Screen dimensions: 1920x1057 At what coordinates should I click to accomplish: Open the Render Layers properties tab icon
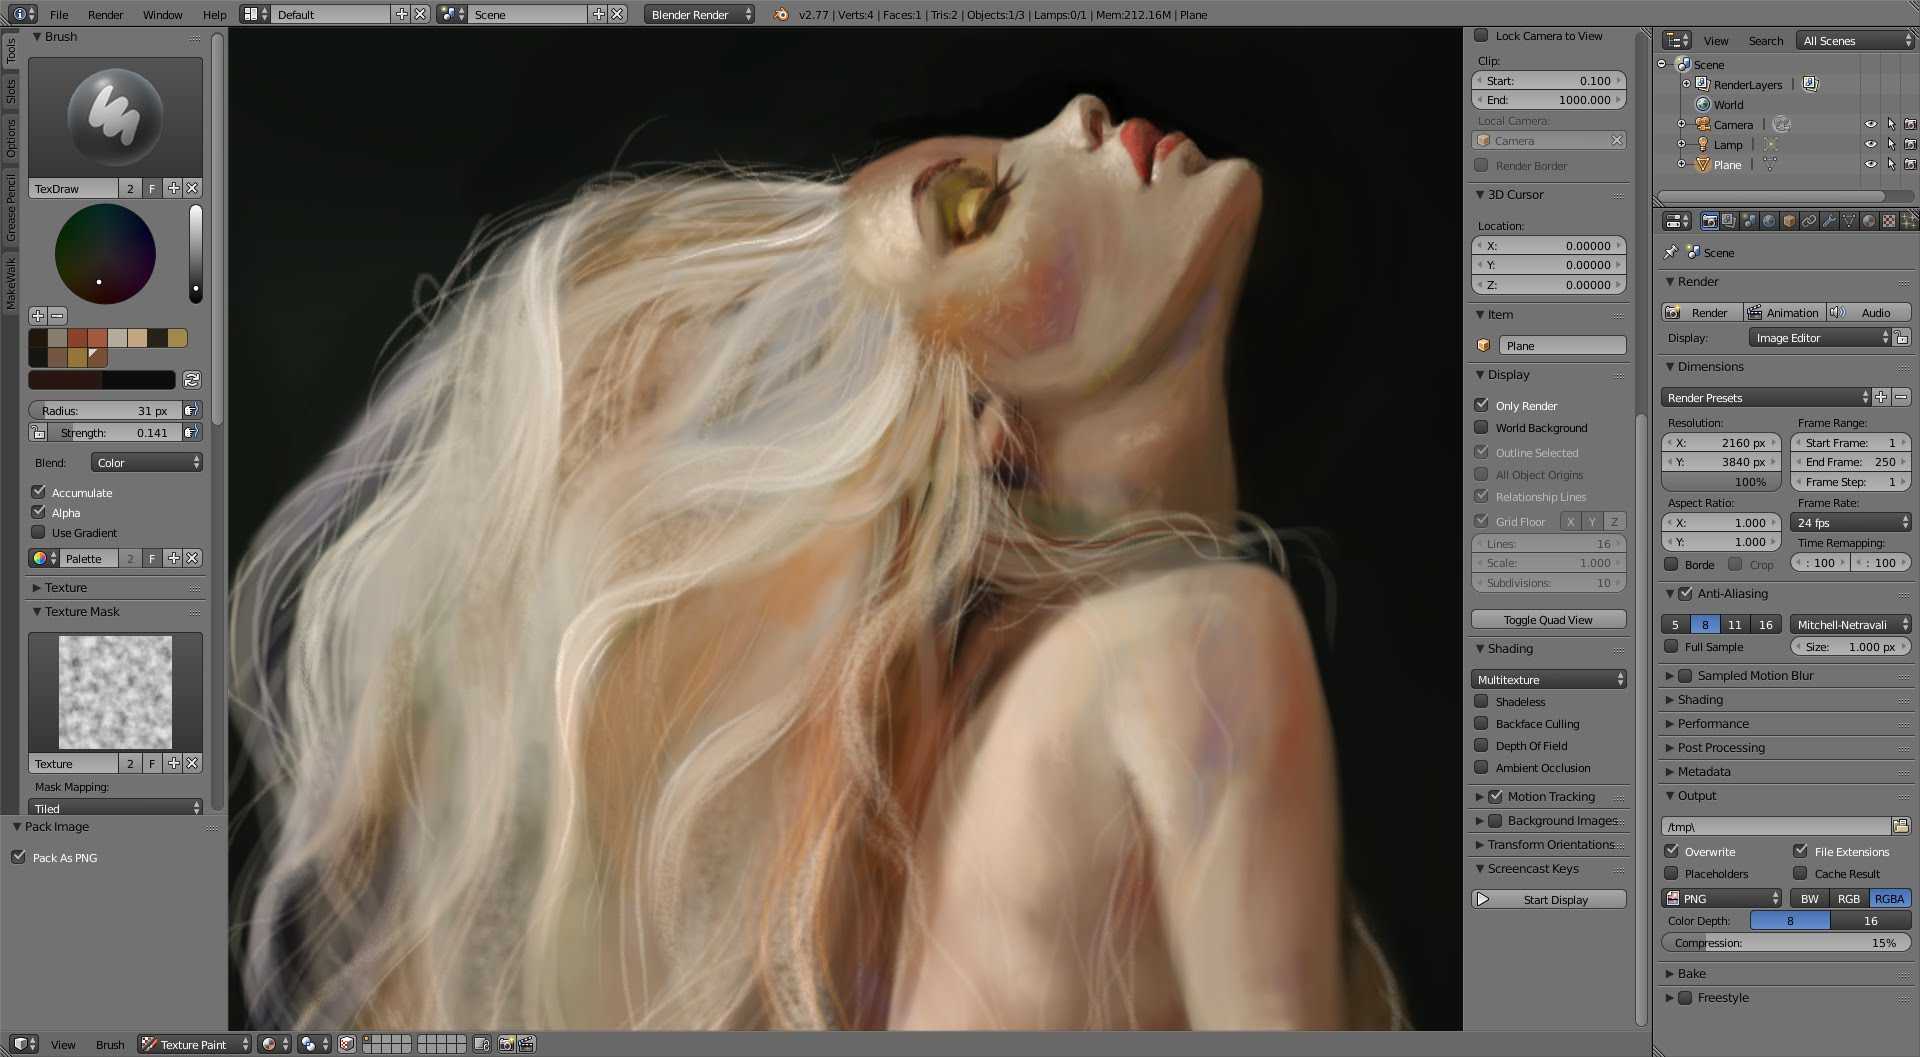click(x=1729, y=221)
